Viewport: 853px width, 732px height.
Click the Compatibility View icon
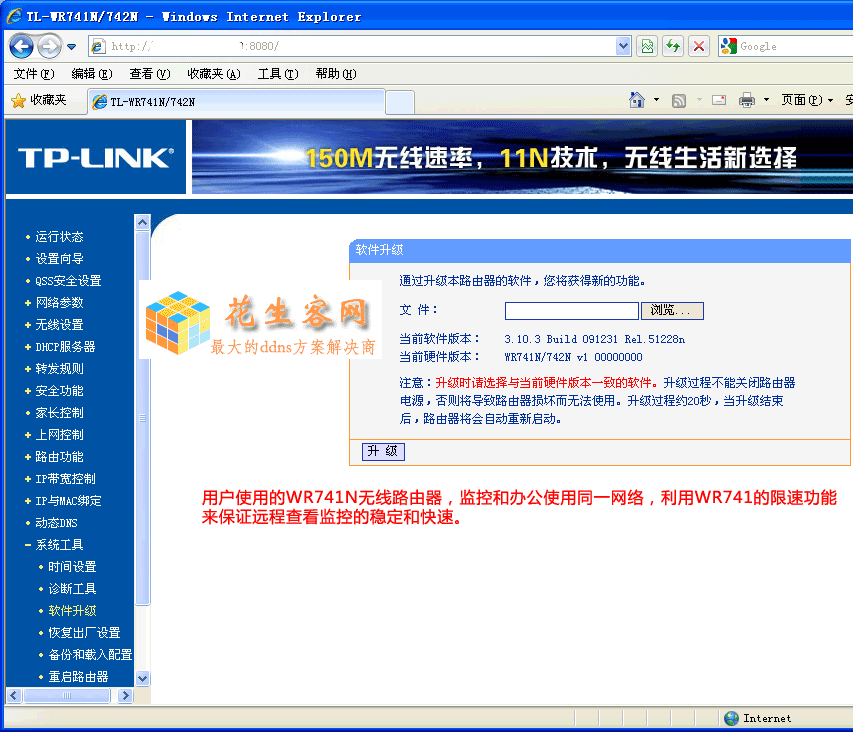[x=647, y=46]
